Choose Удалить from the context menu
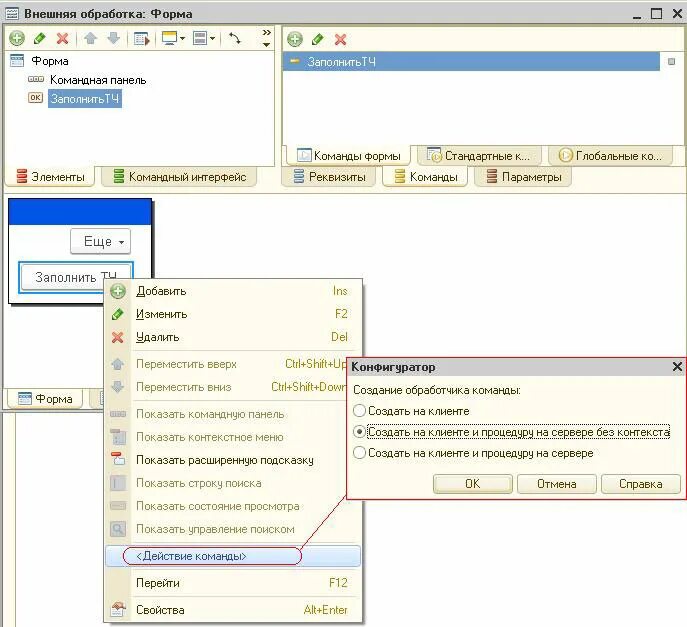The image size is (687, 627). coord(234,337)
